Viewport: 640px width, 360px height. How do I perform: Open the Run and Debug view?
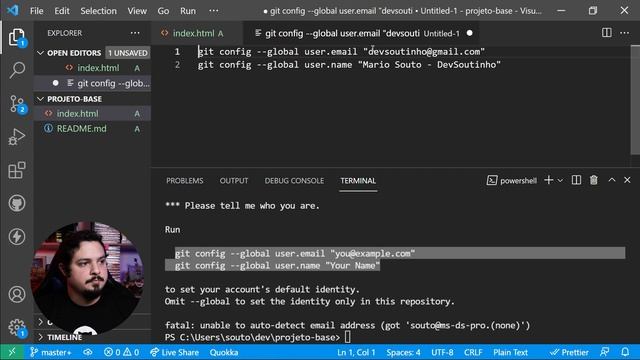point(17,137)
